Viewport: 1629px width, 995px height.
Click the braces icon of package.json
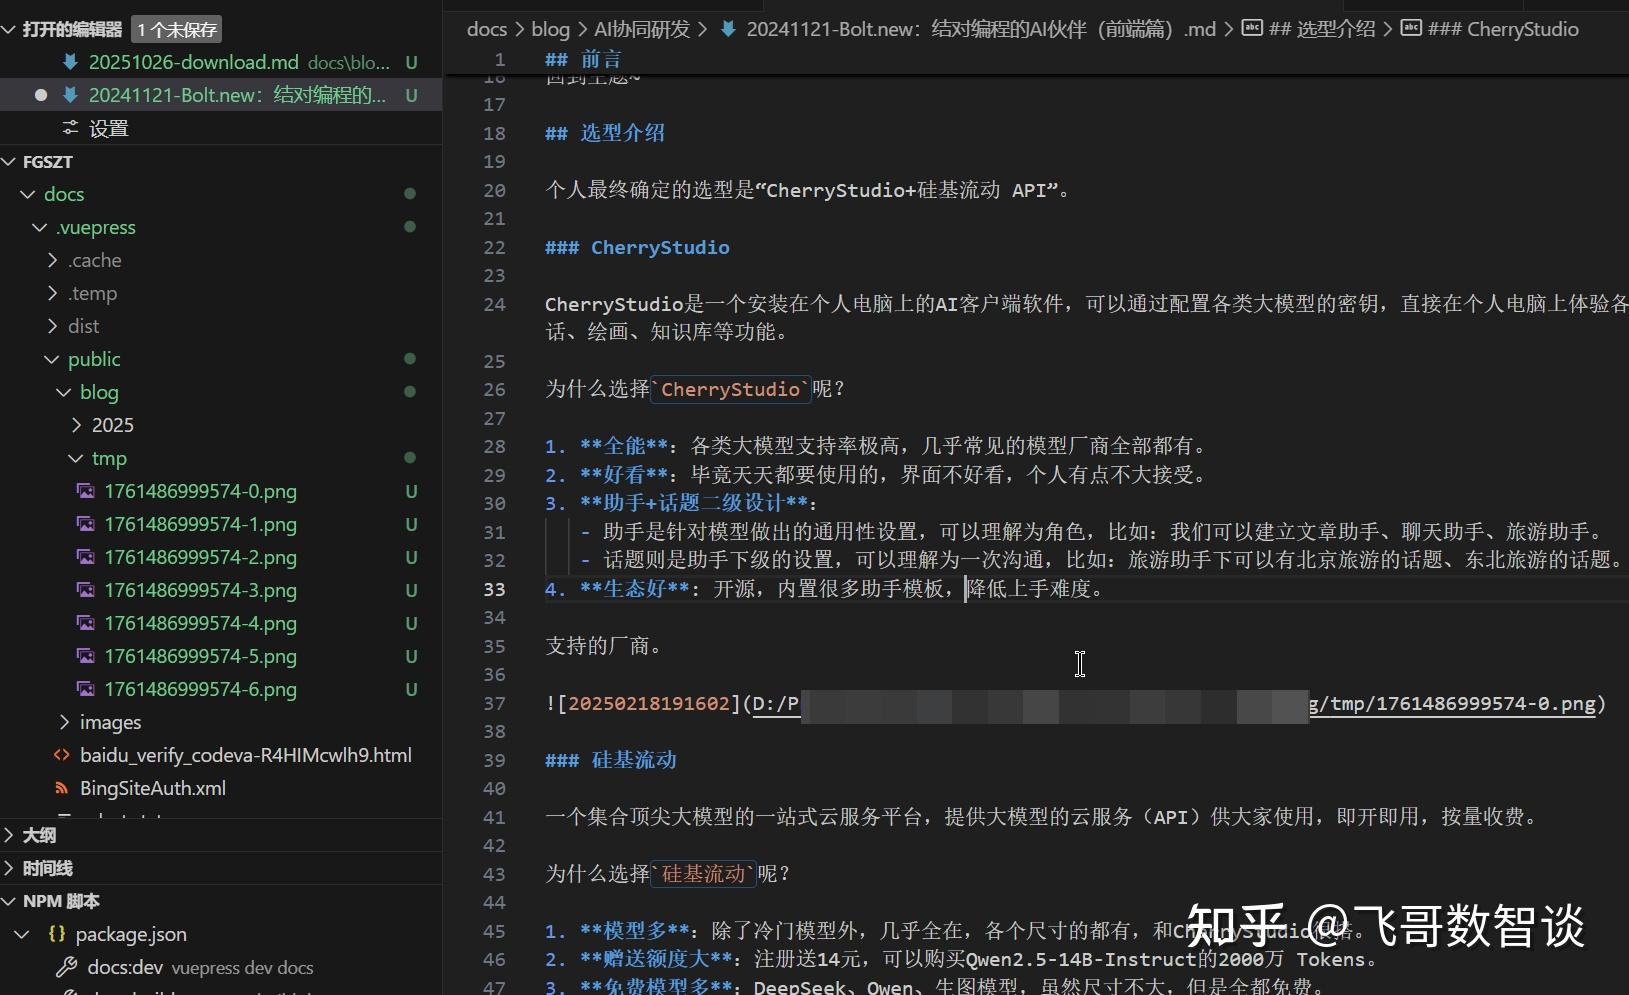pos(57,934)
